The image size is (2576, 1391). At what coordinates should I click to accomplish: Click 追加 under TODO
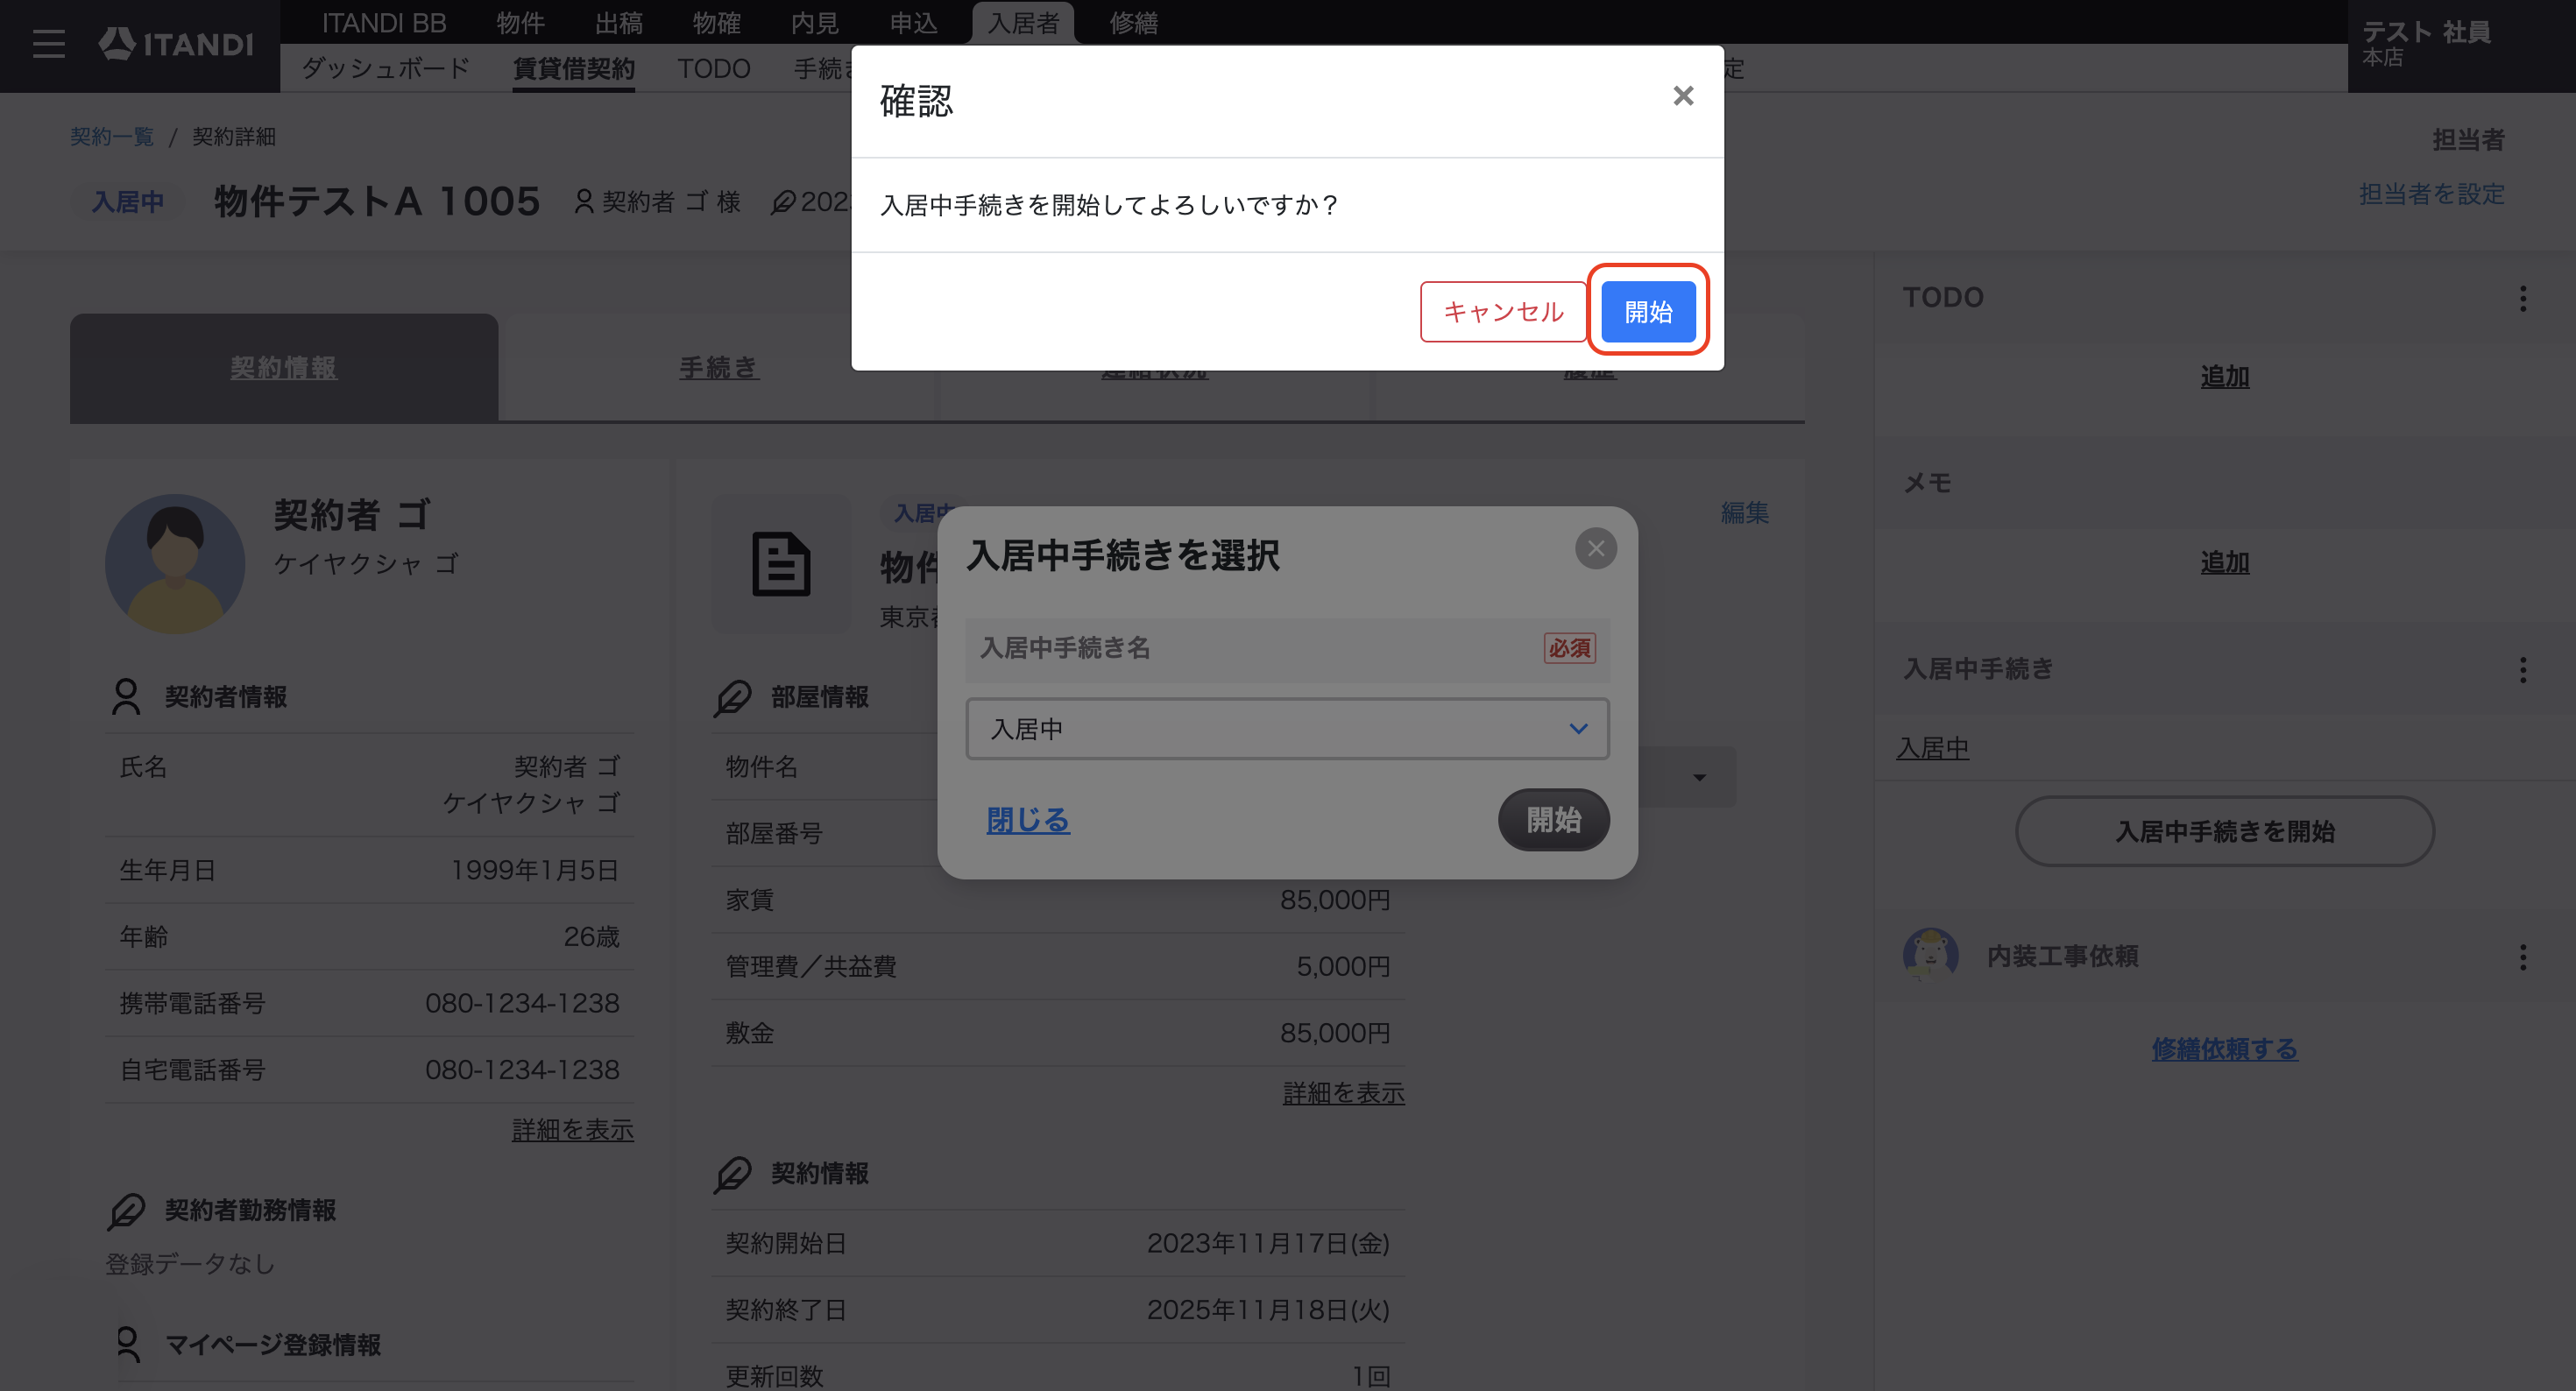coord(2224,376)
